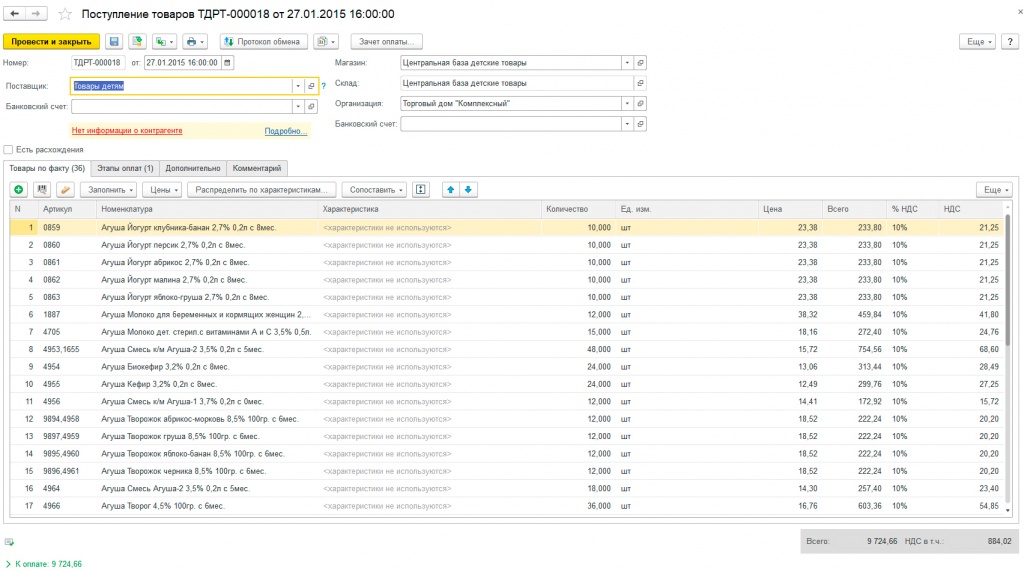Expand the К оплате: 9 724,66 section
The width and height of the screenshot is (1024, 571).
(x=44, y=564)
